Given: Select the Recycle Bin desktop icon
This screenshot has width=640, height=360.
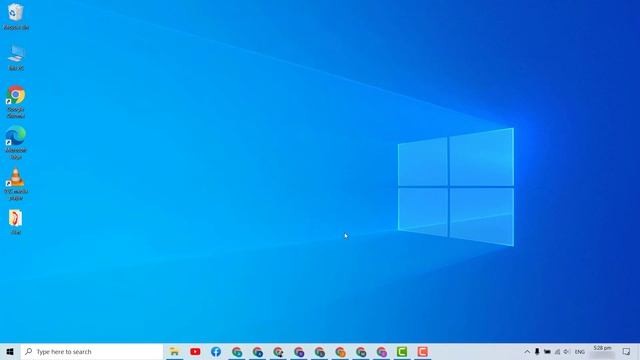Looking at the screenshot, I should [16, 16].
